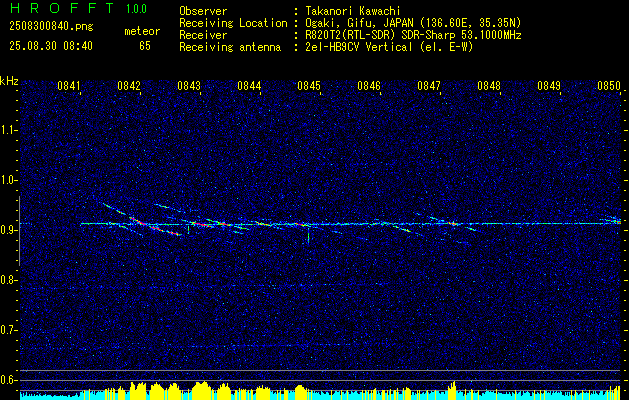Click the meteor label

pos(142,31)
